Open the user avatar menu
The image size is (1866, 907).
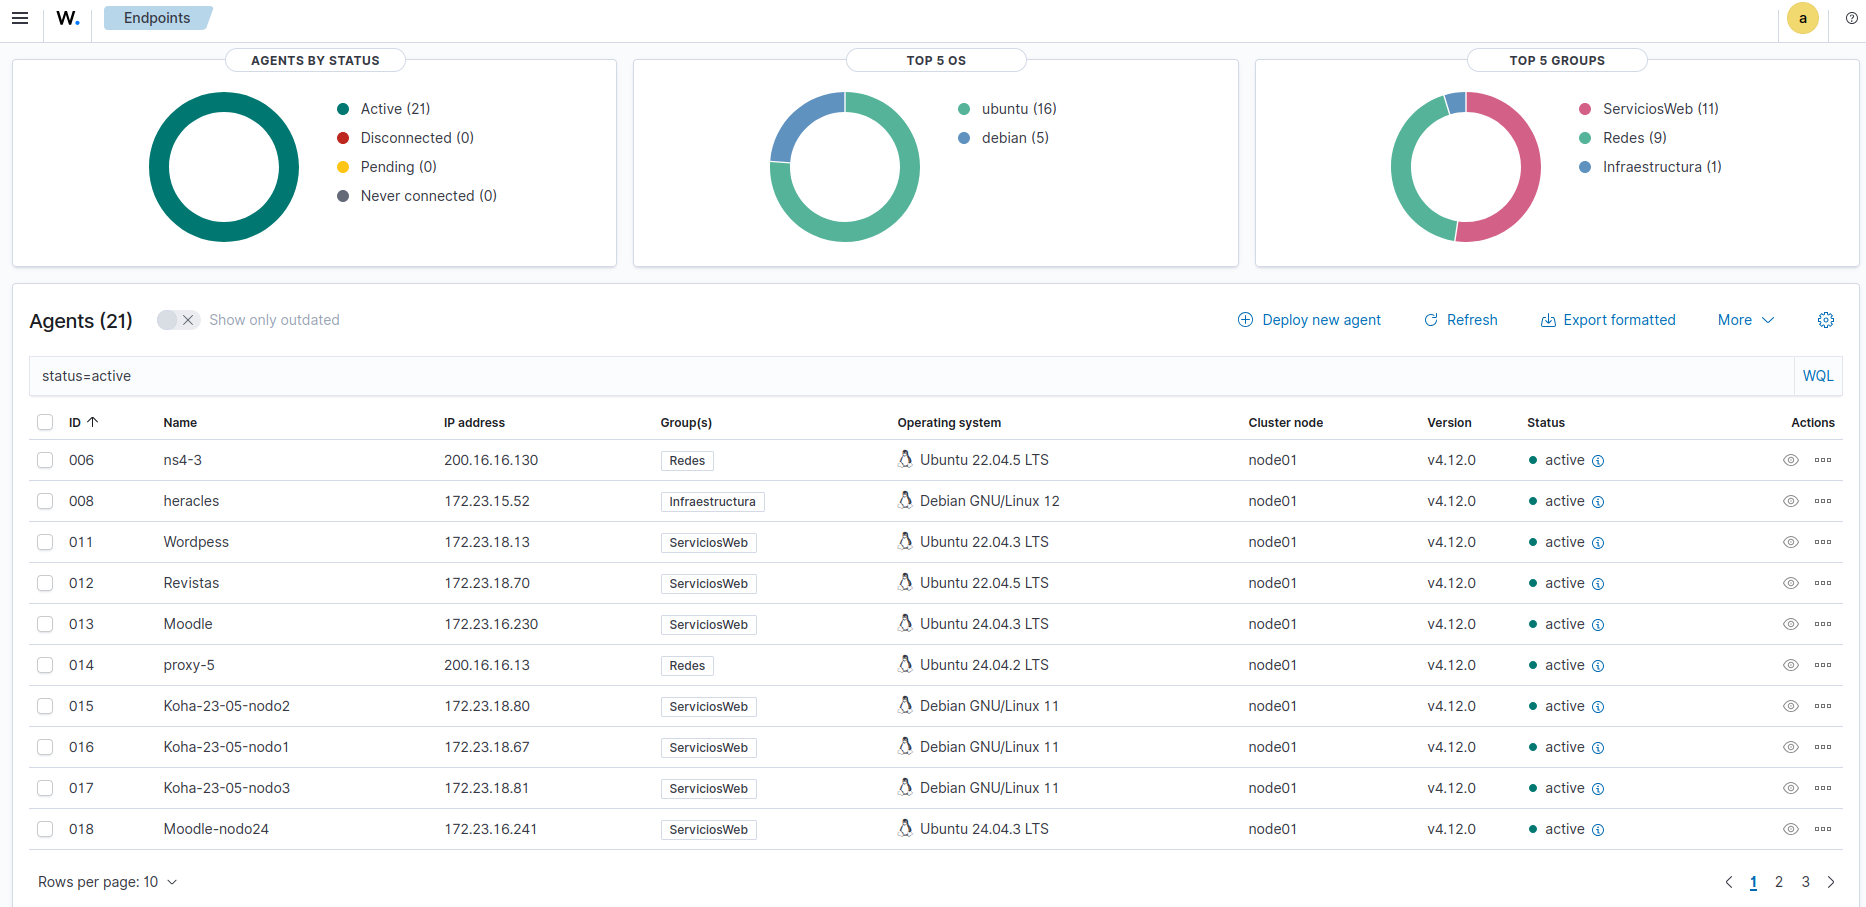click(1803, 18)
